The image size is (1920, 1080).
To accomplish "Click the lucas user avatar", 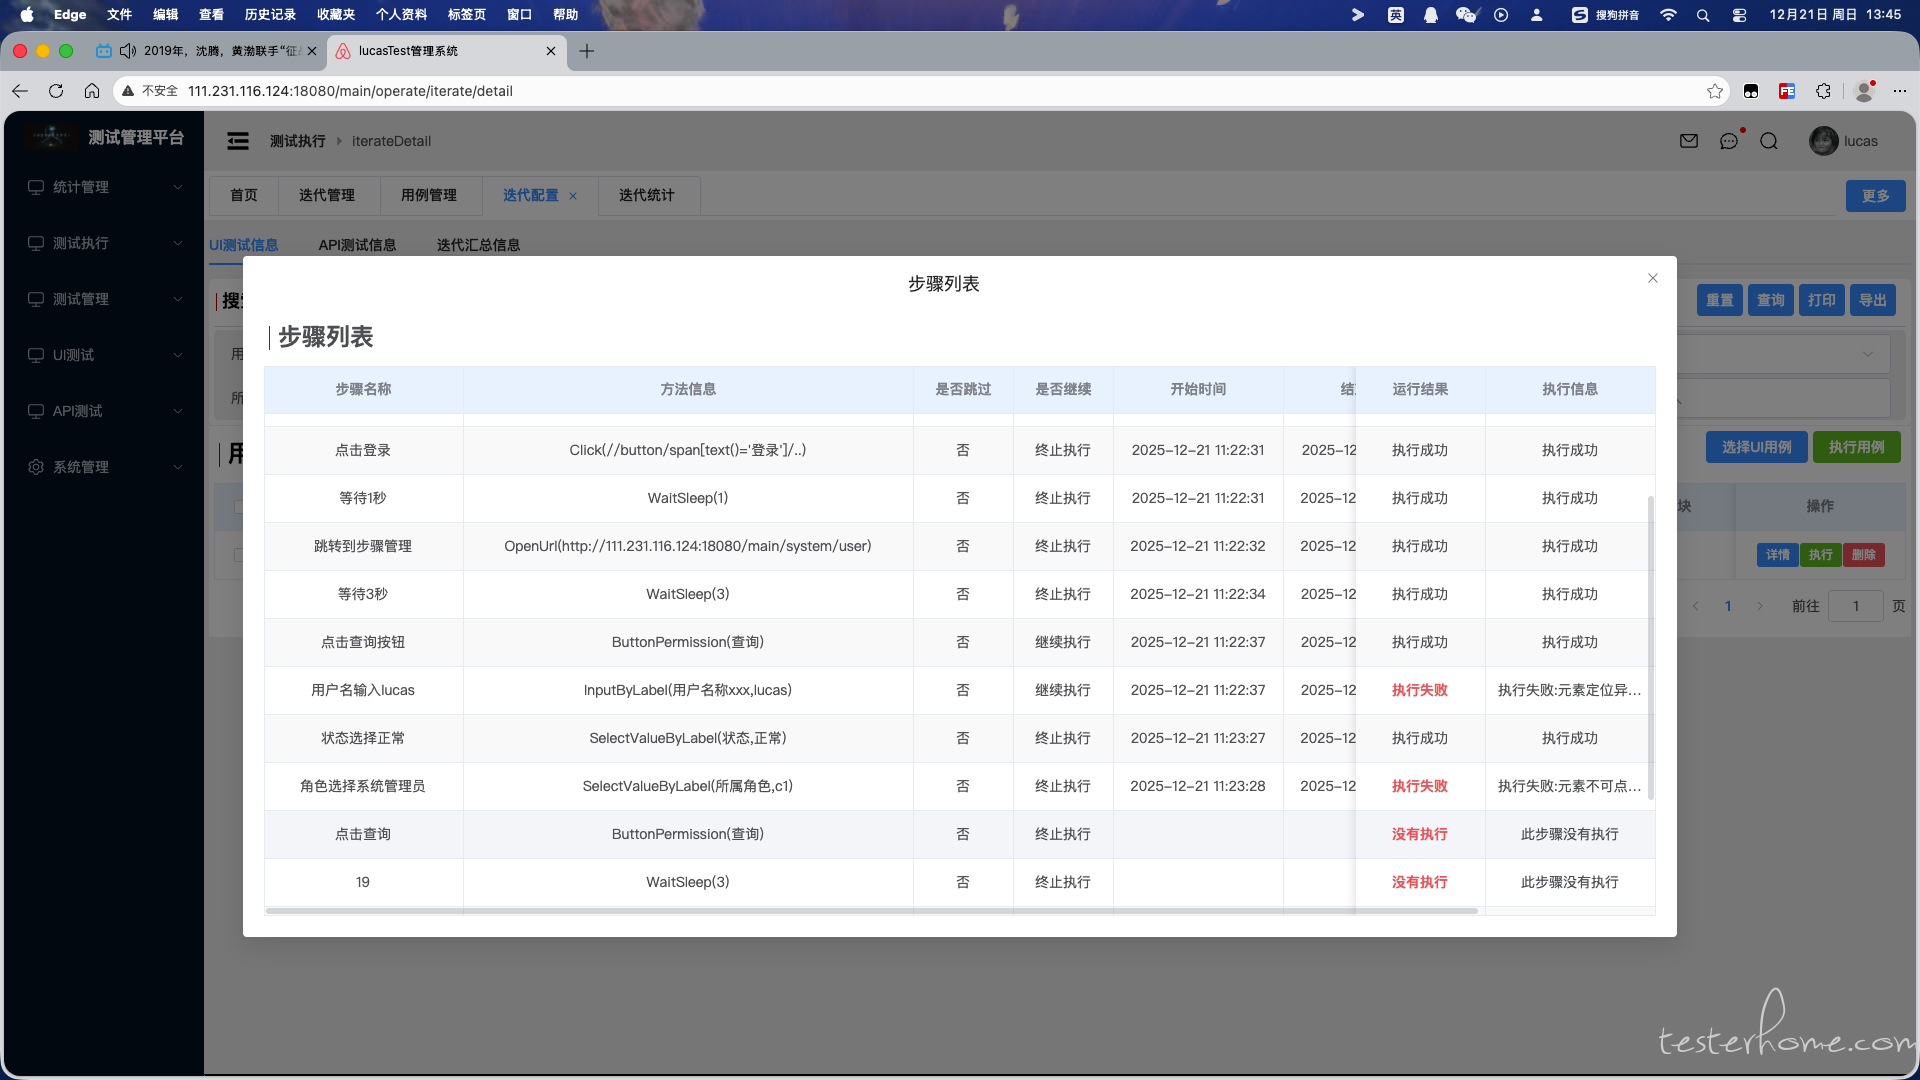I will 1823,141.
